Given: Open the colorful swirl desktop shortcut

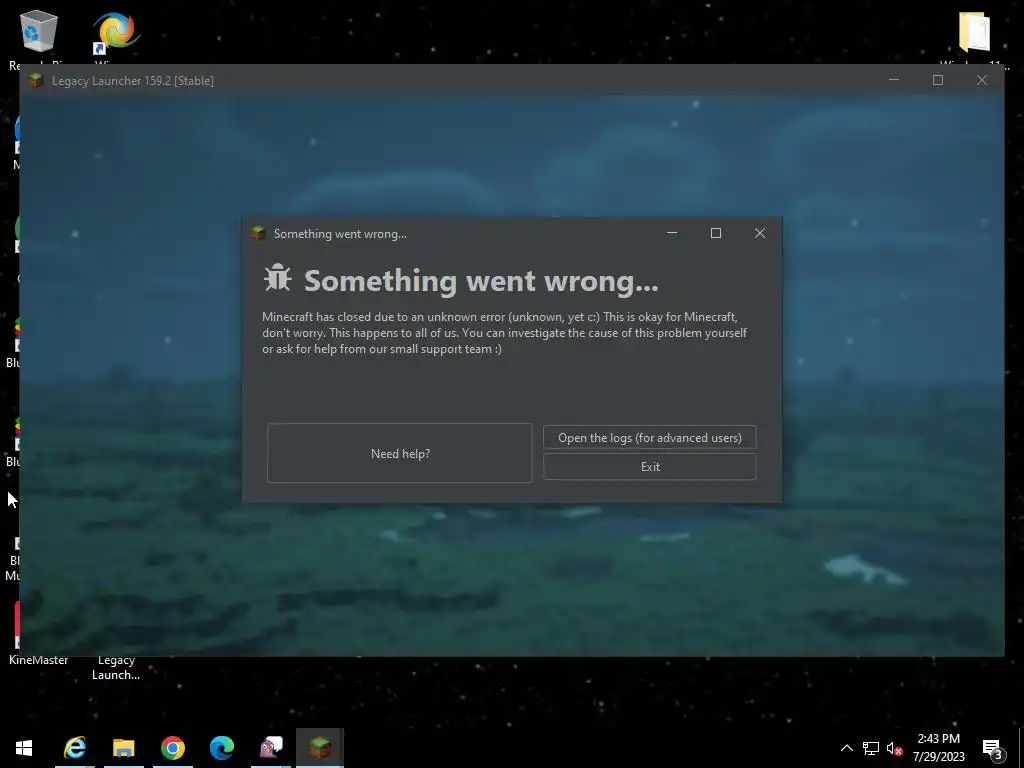Looking at the screenshot, I should pos(116,31).
